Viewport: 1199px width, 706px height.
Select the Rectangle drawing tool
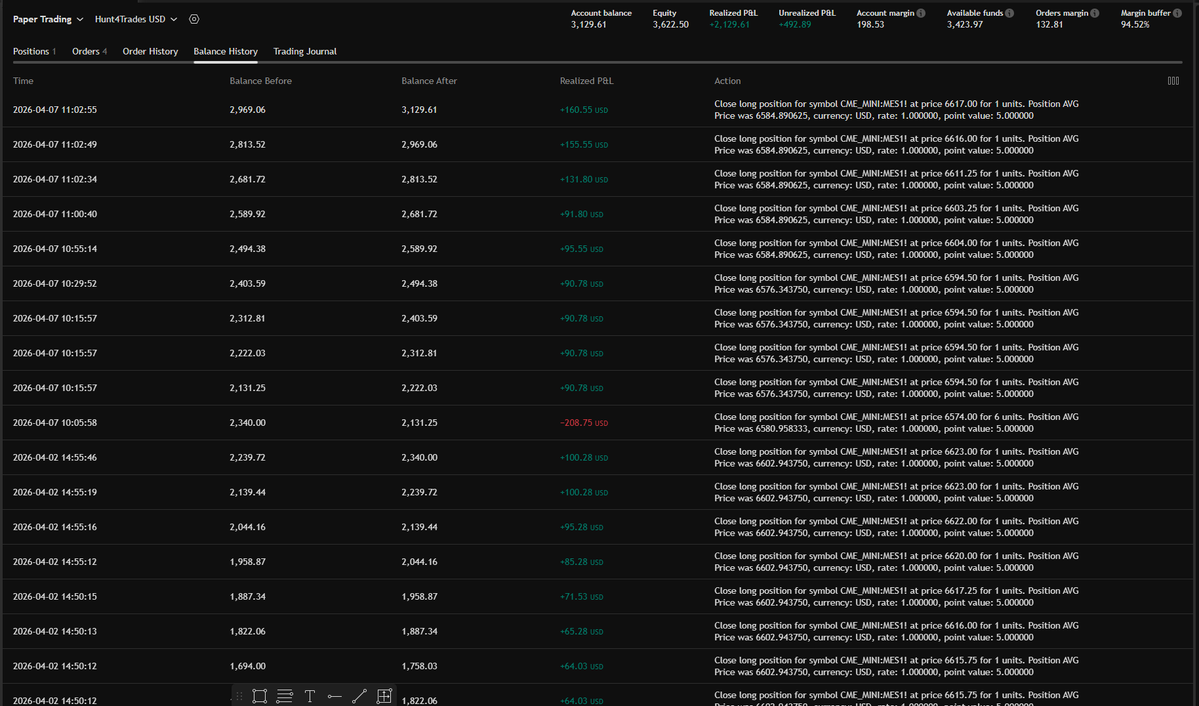tap(260, 696)
